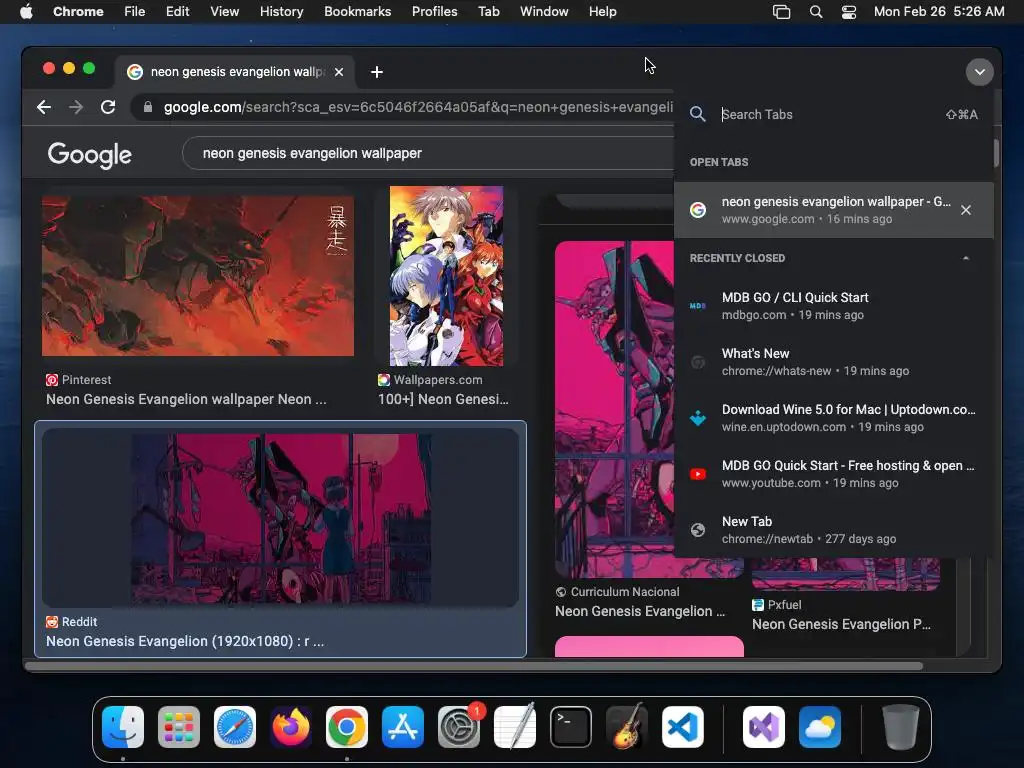
Task: Open the Help menu
Action: 602,12
